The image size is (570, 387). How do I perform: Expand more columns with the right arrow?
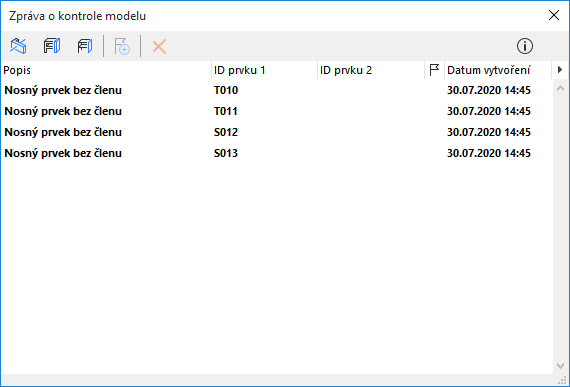(x=560, y=69)
